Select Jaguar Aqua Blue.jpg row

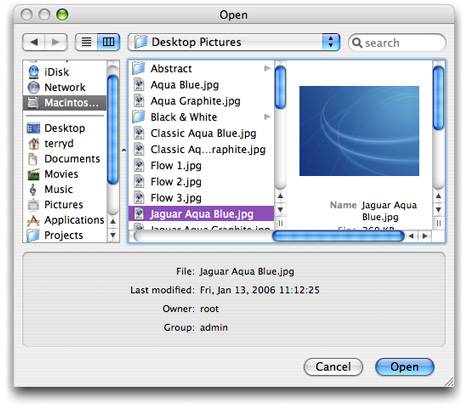[201, 214]
